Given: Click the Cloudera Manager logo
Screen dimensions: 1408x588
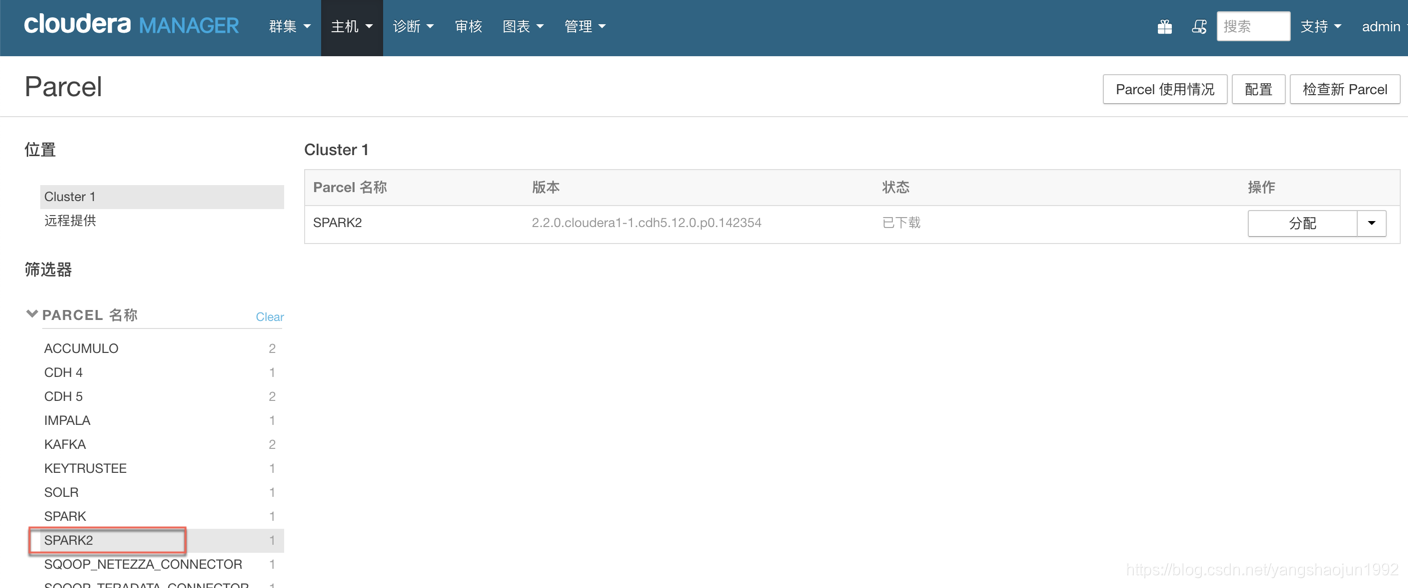Looking at the screenshot, I should 131,25.
